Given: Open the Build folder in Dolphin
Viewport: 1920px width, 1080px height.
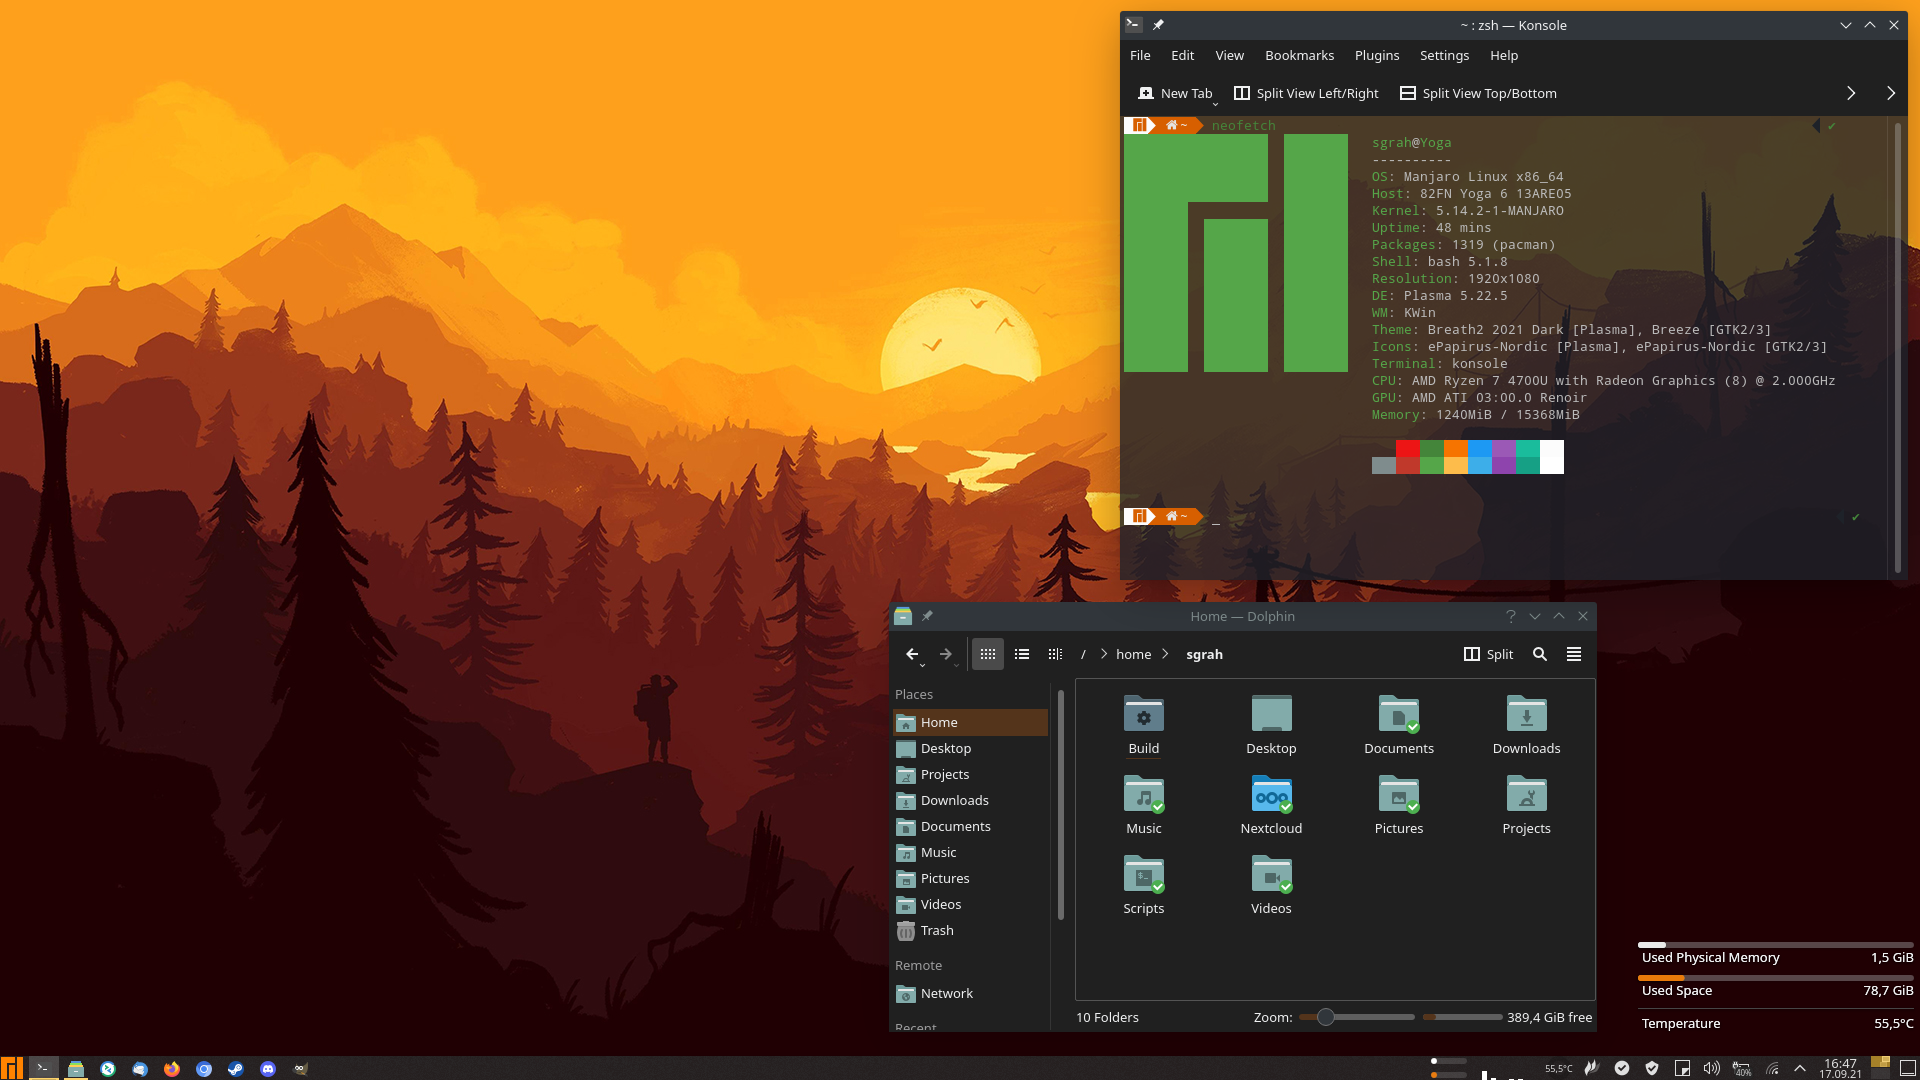Looking at the screenshot, I should click(1143, 724).
